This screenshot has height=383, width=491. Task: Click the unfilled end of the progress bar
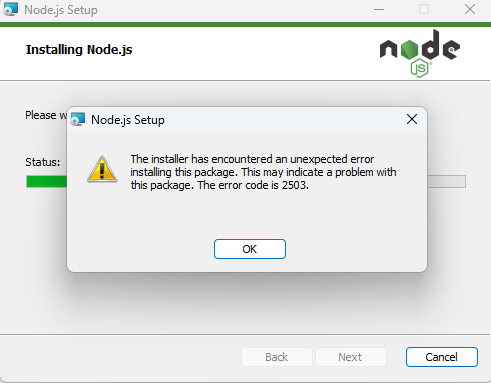446,182
